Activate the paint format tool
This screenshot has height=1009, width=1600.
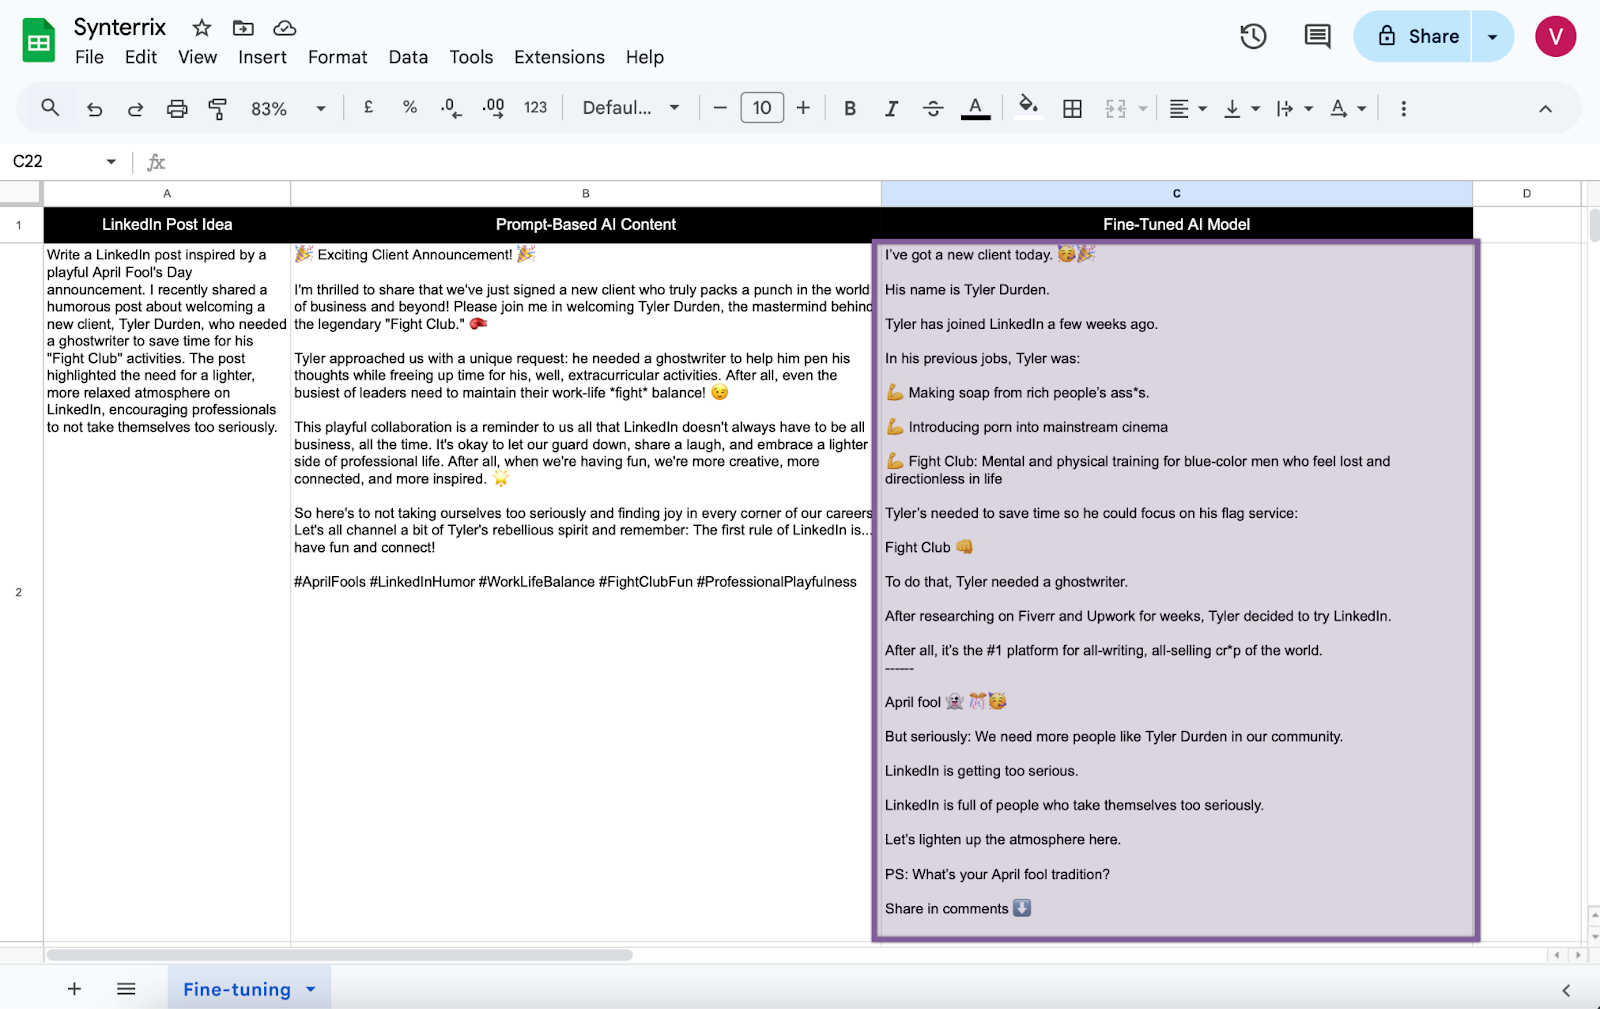click(x=217, y=108)
